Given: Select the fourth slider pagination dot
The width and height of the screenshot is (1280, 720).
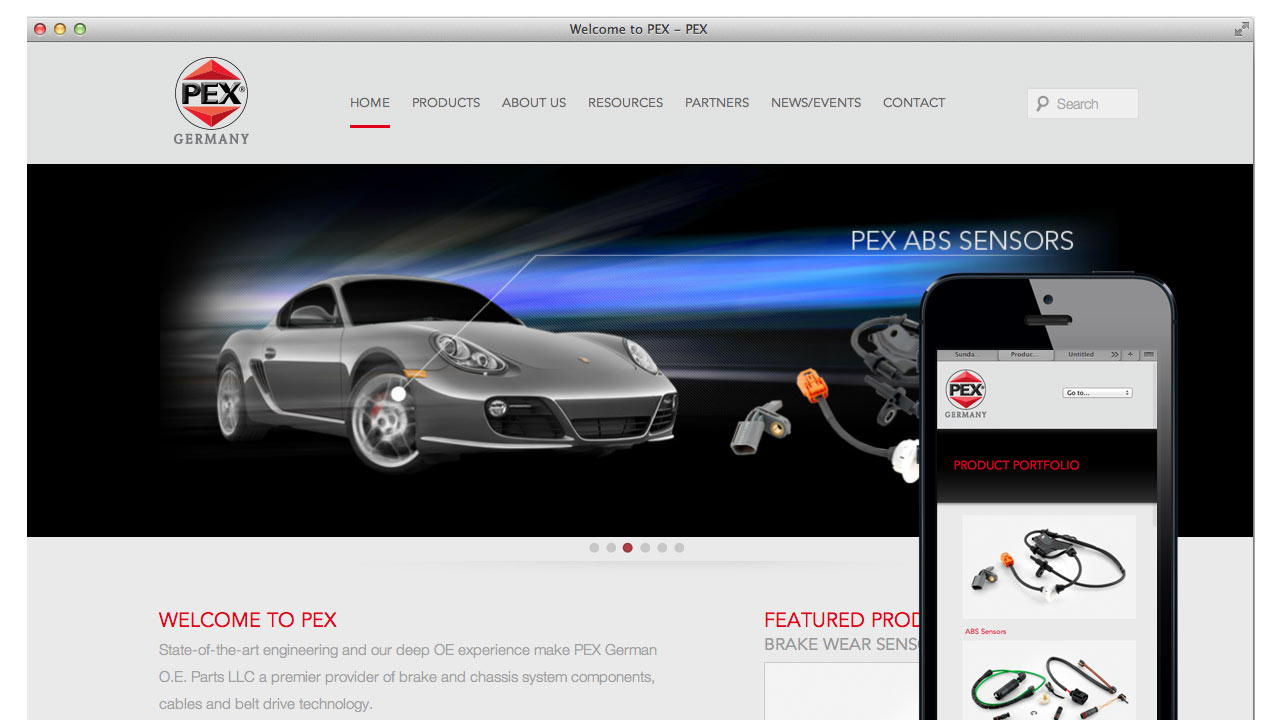Looking at the screenshot, I should [645, 548].
